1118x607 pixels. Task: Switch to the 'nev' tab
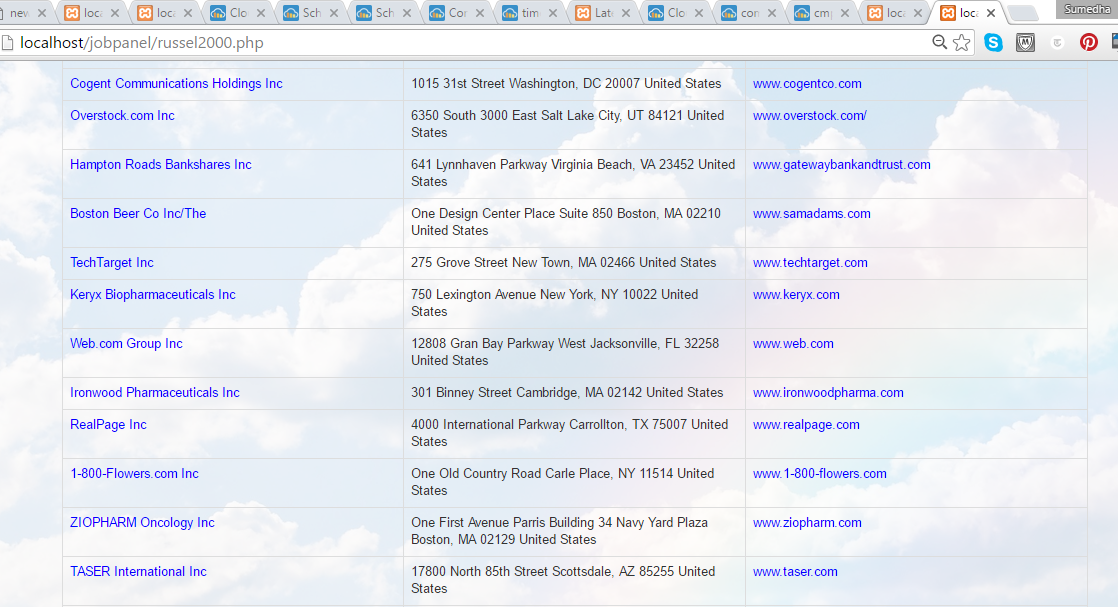coord(19,13)
